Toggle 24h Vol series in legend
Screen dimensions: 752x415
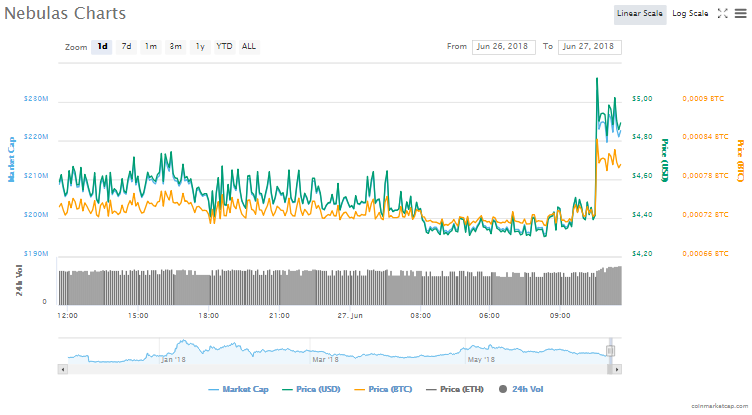(x=521, y=389)
